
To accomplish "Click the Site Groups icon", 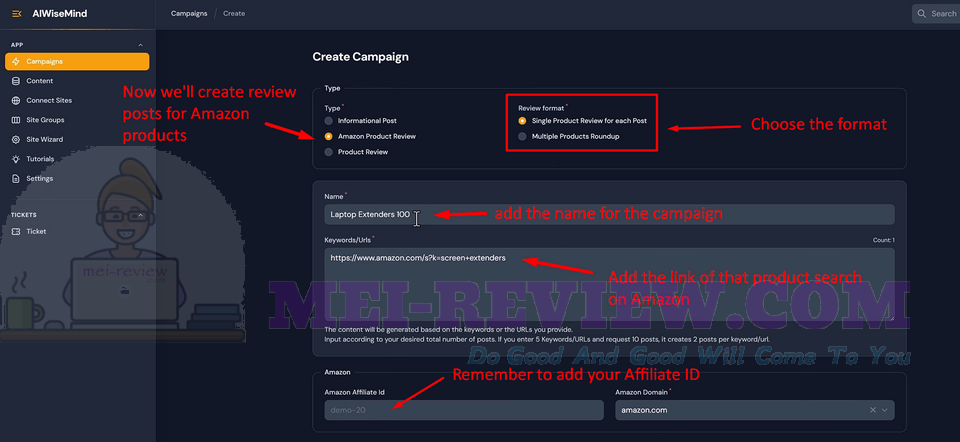I will (15, 120).
